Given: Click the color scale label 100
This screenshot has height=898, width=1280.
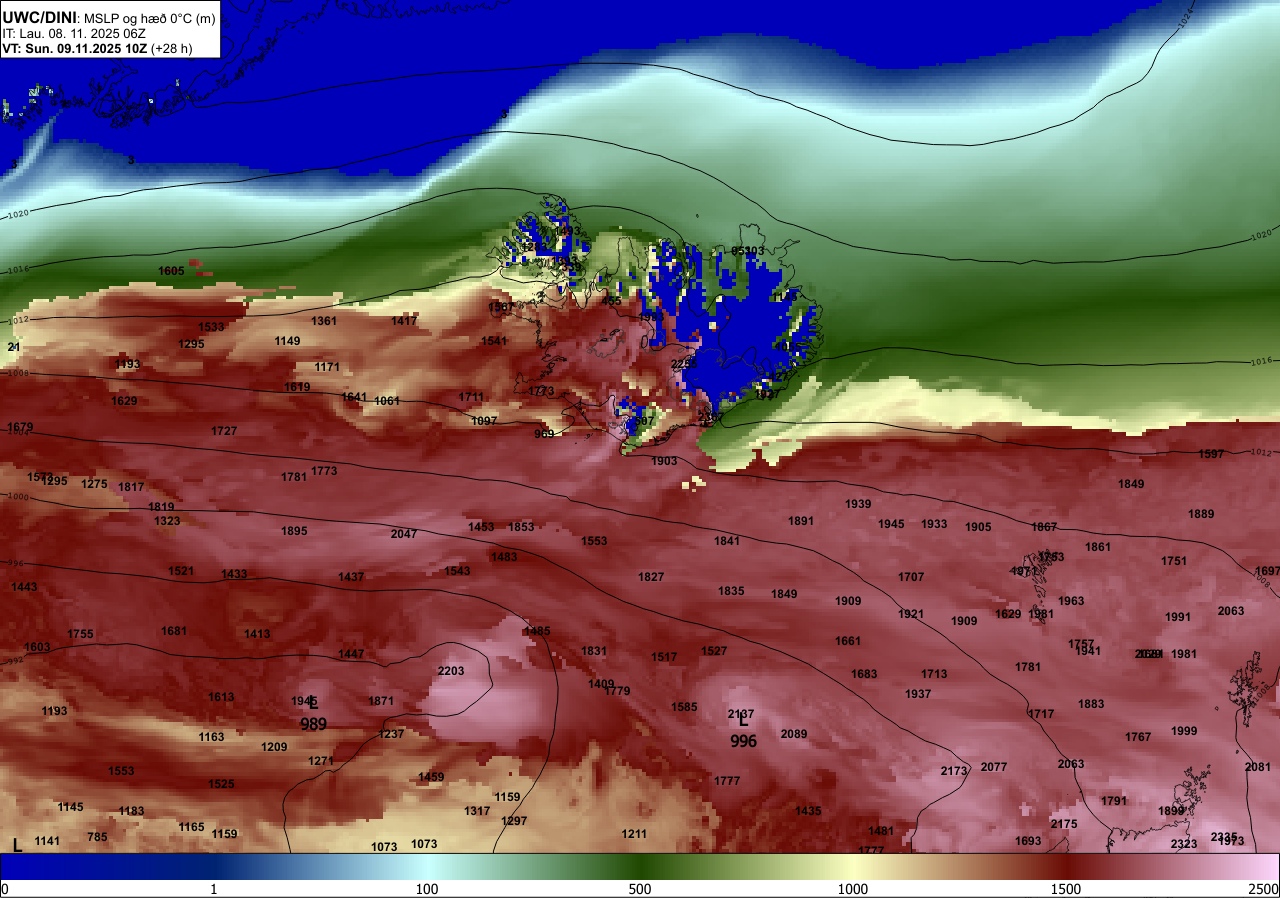Looking at the screenshot, I should click(427, 889).
